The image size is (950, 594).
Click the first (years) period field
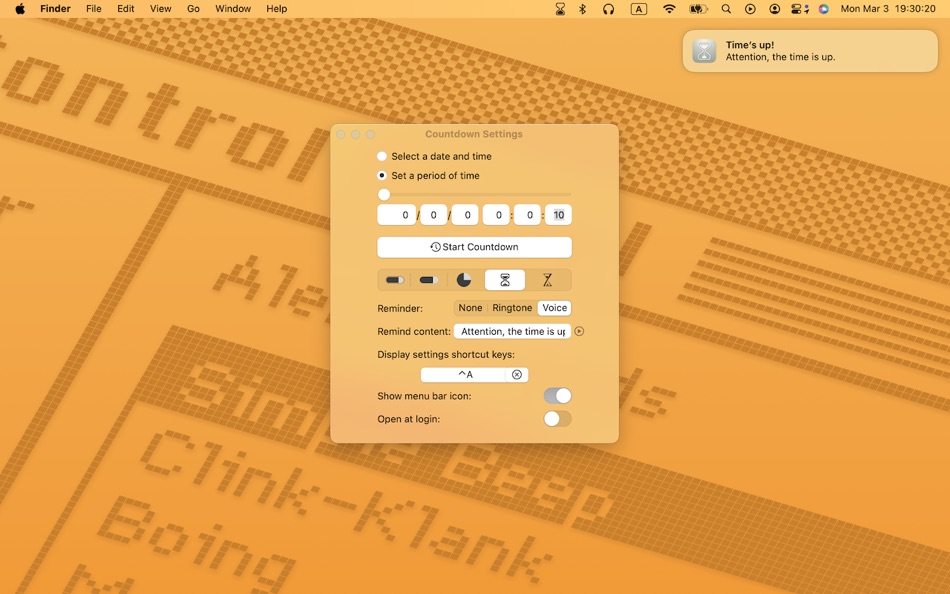pos(396,215)
